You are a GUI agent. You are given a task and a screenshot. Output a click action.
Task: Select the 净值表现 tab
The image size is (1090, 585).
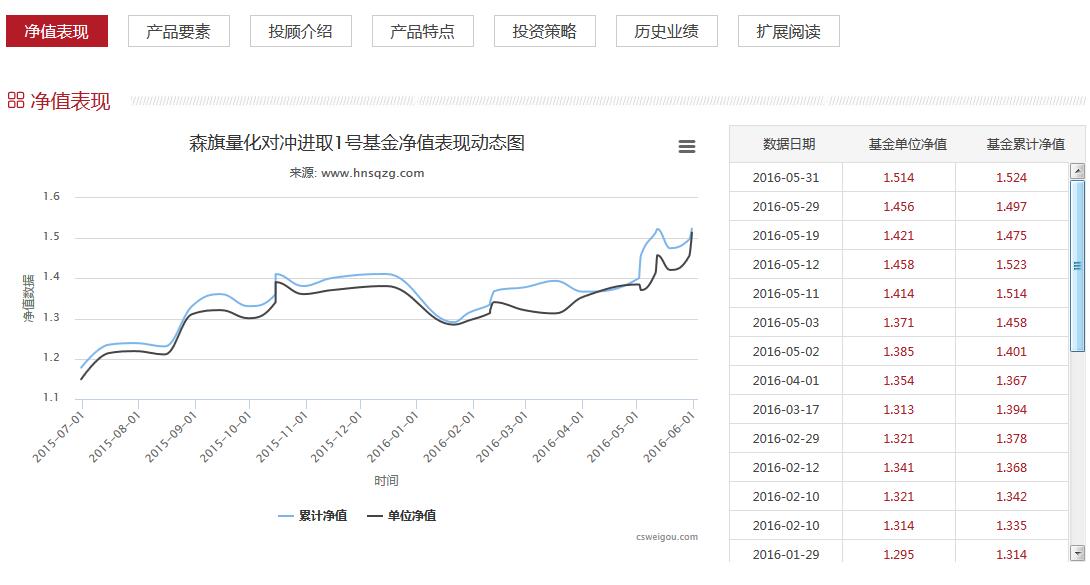(x=56, y=31)
